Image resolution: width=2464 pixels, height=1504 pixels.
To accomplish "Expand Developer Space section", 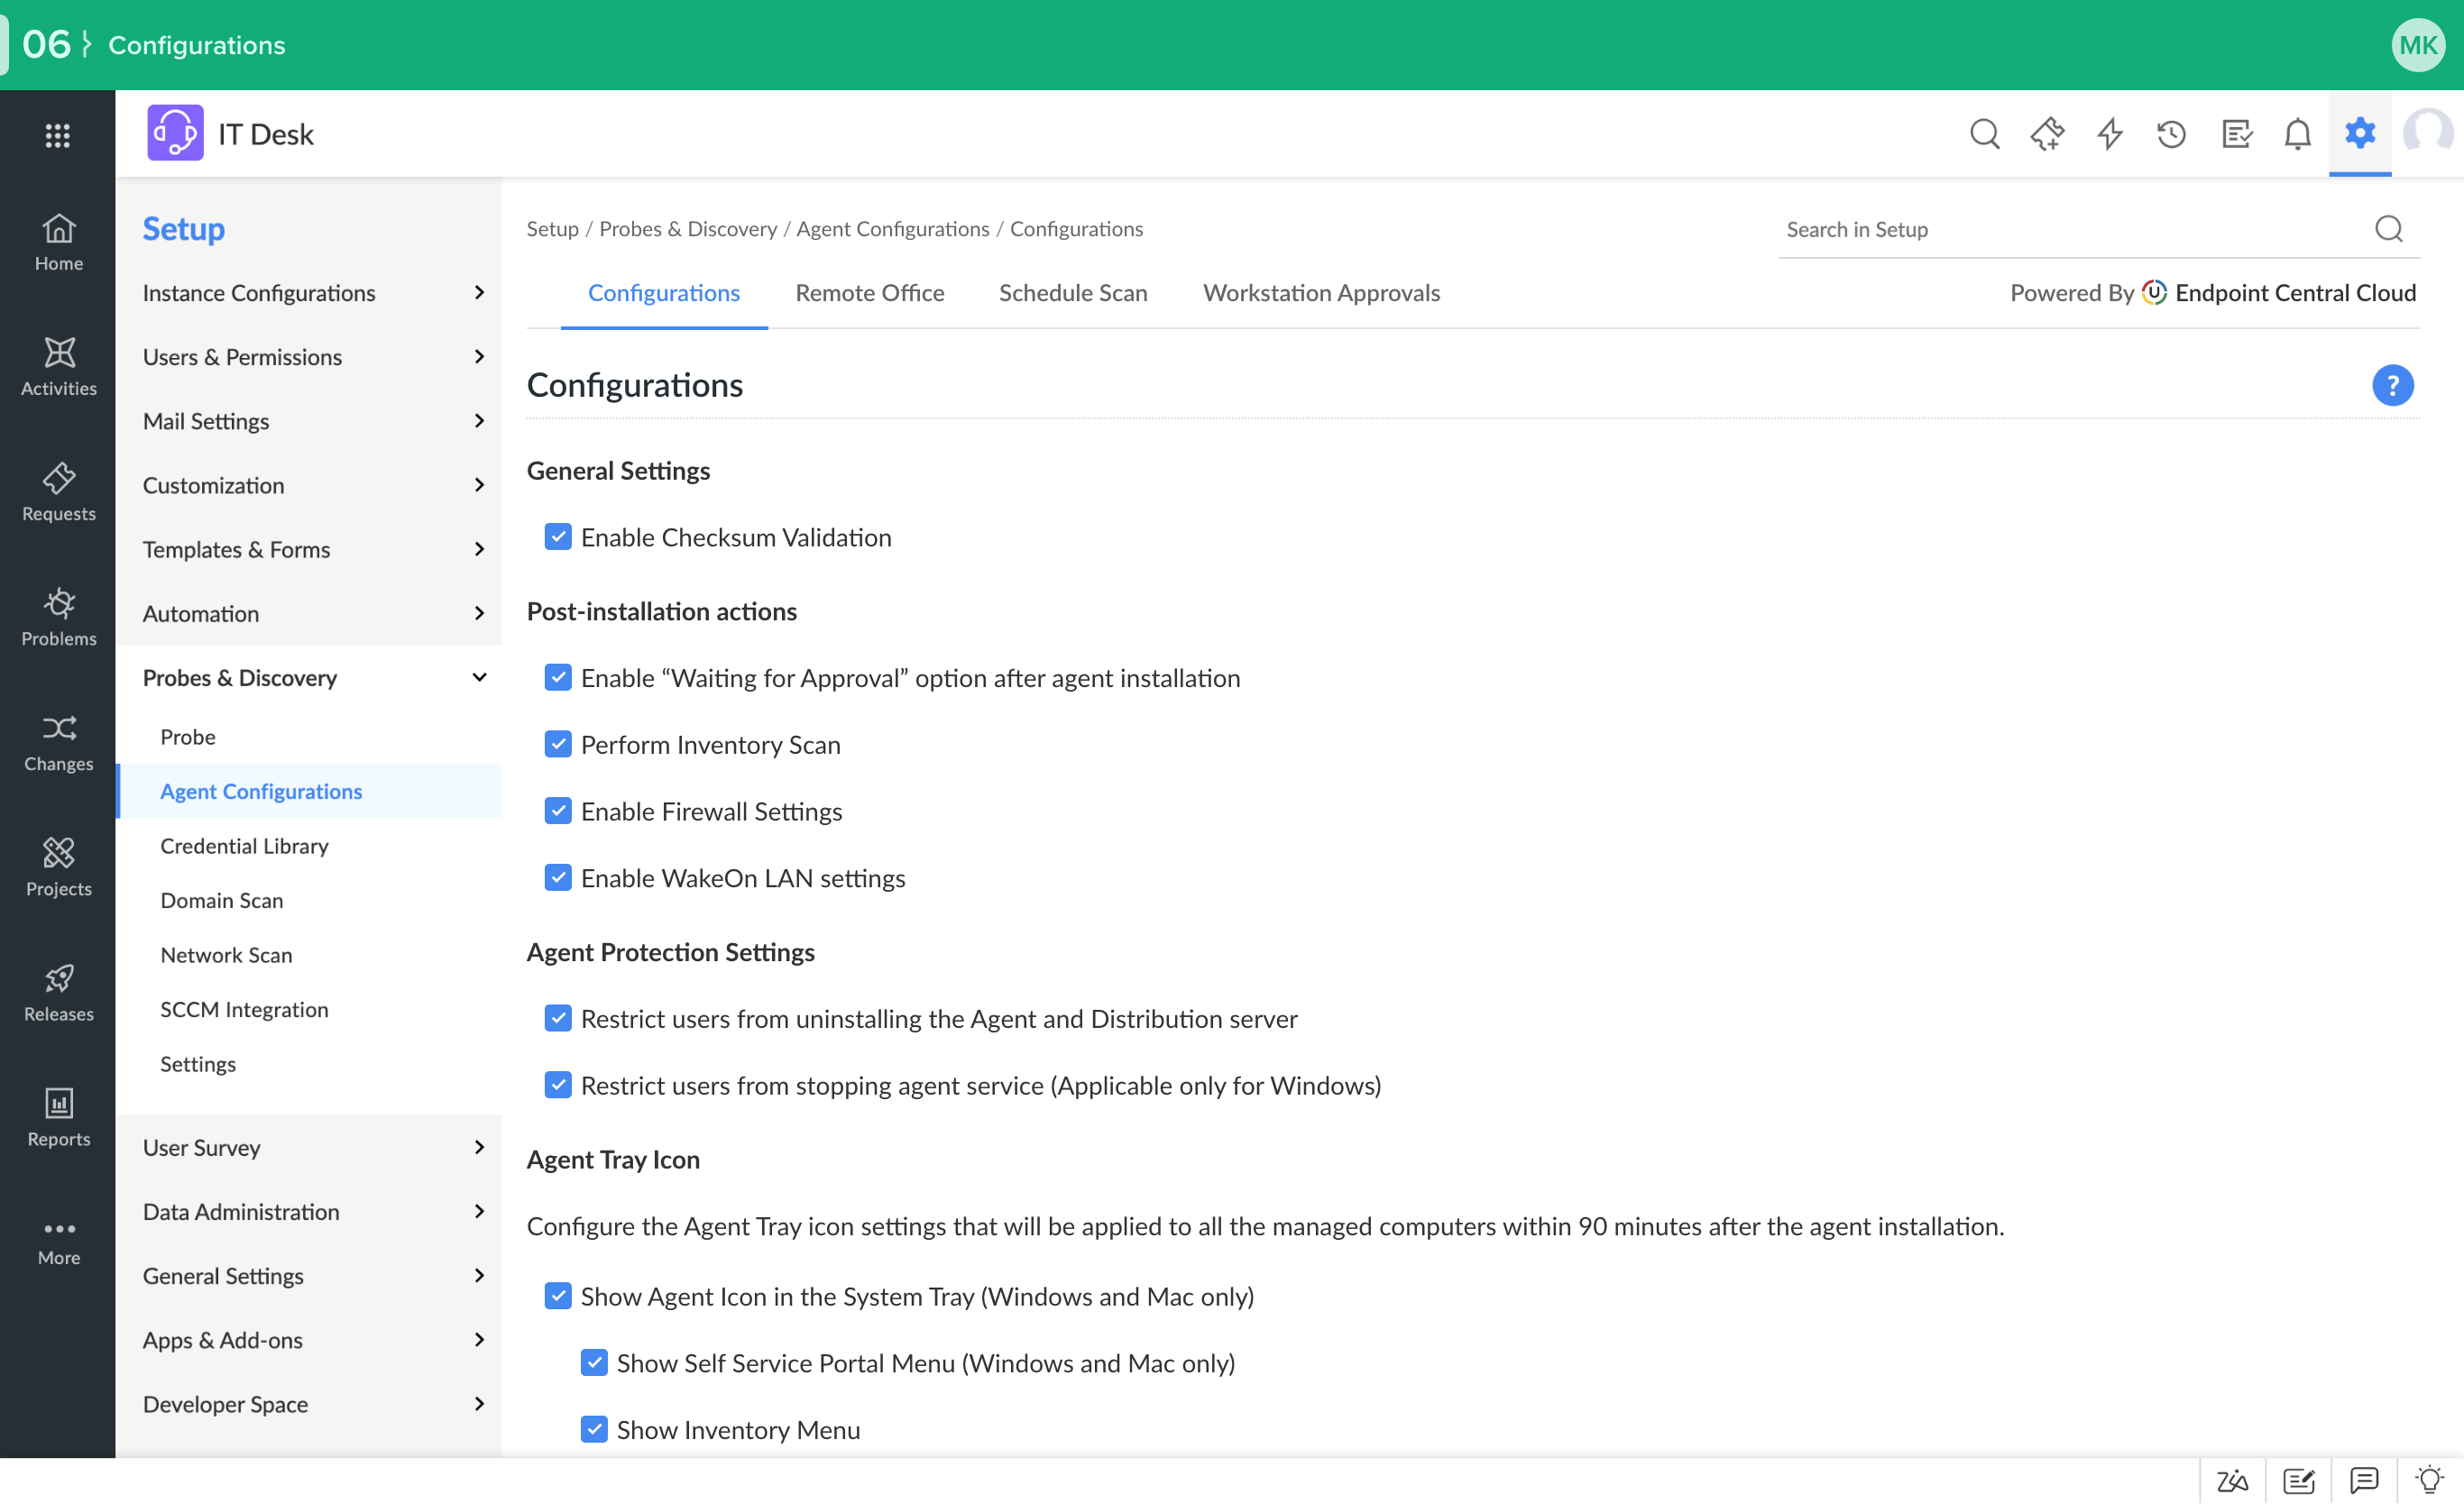I will click(309, 1404).
